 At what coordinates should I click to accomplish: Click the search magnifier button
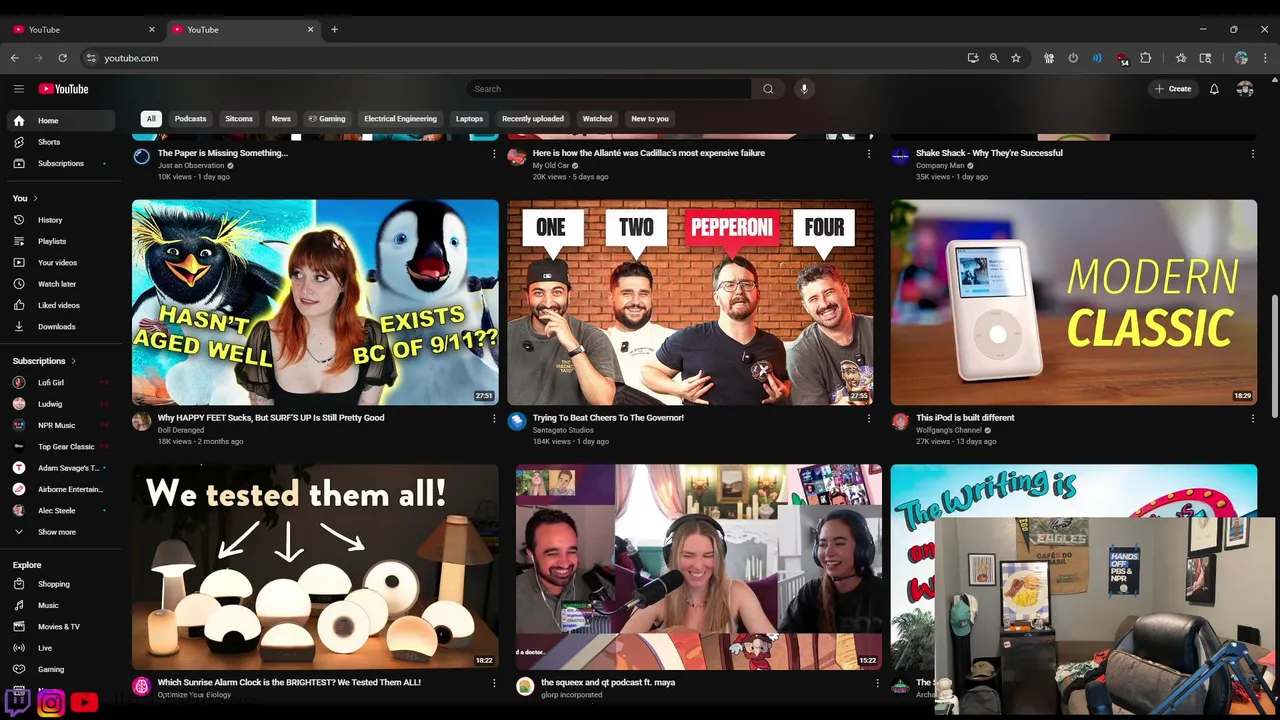point(768,89)
